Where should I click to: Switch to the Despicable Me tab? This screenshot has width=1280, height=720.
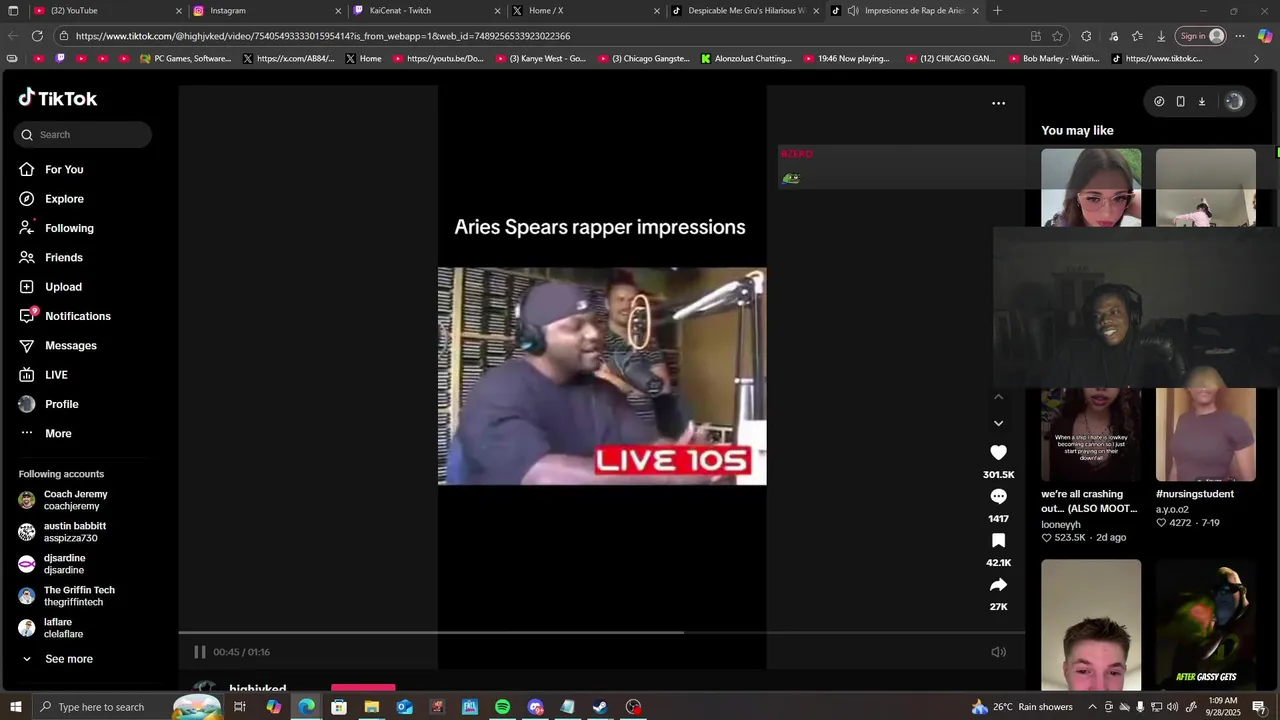(x=746, y=11)
